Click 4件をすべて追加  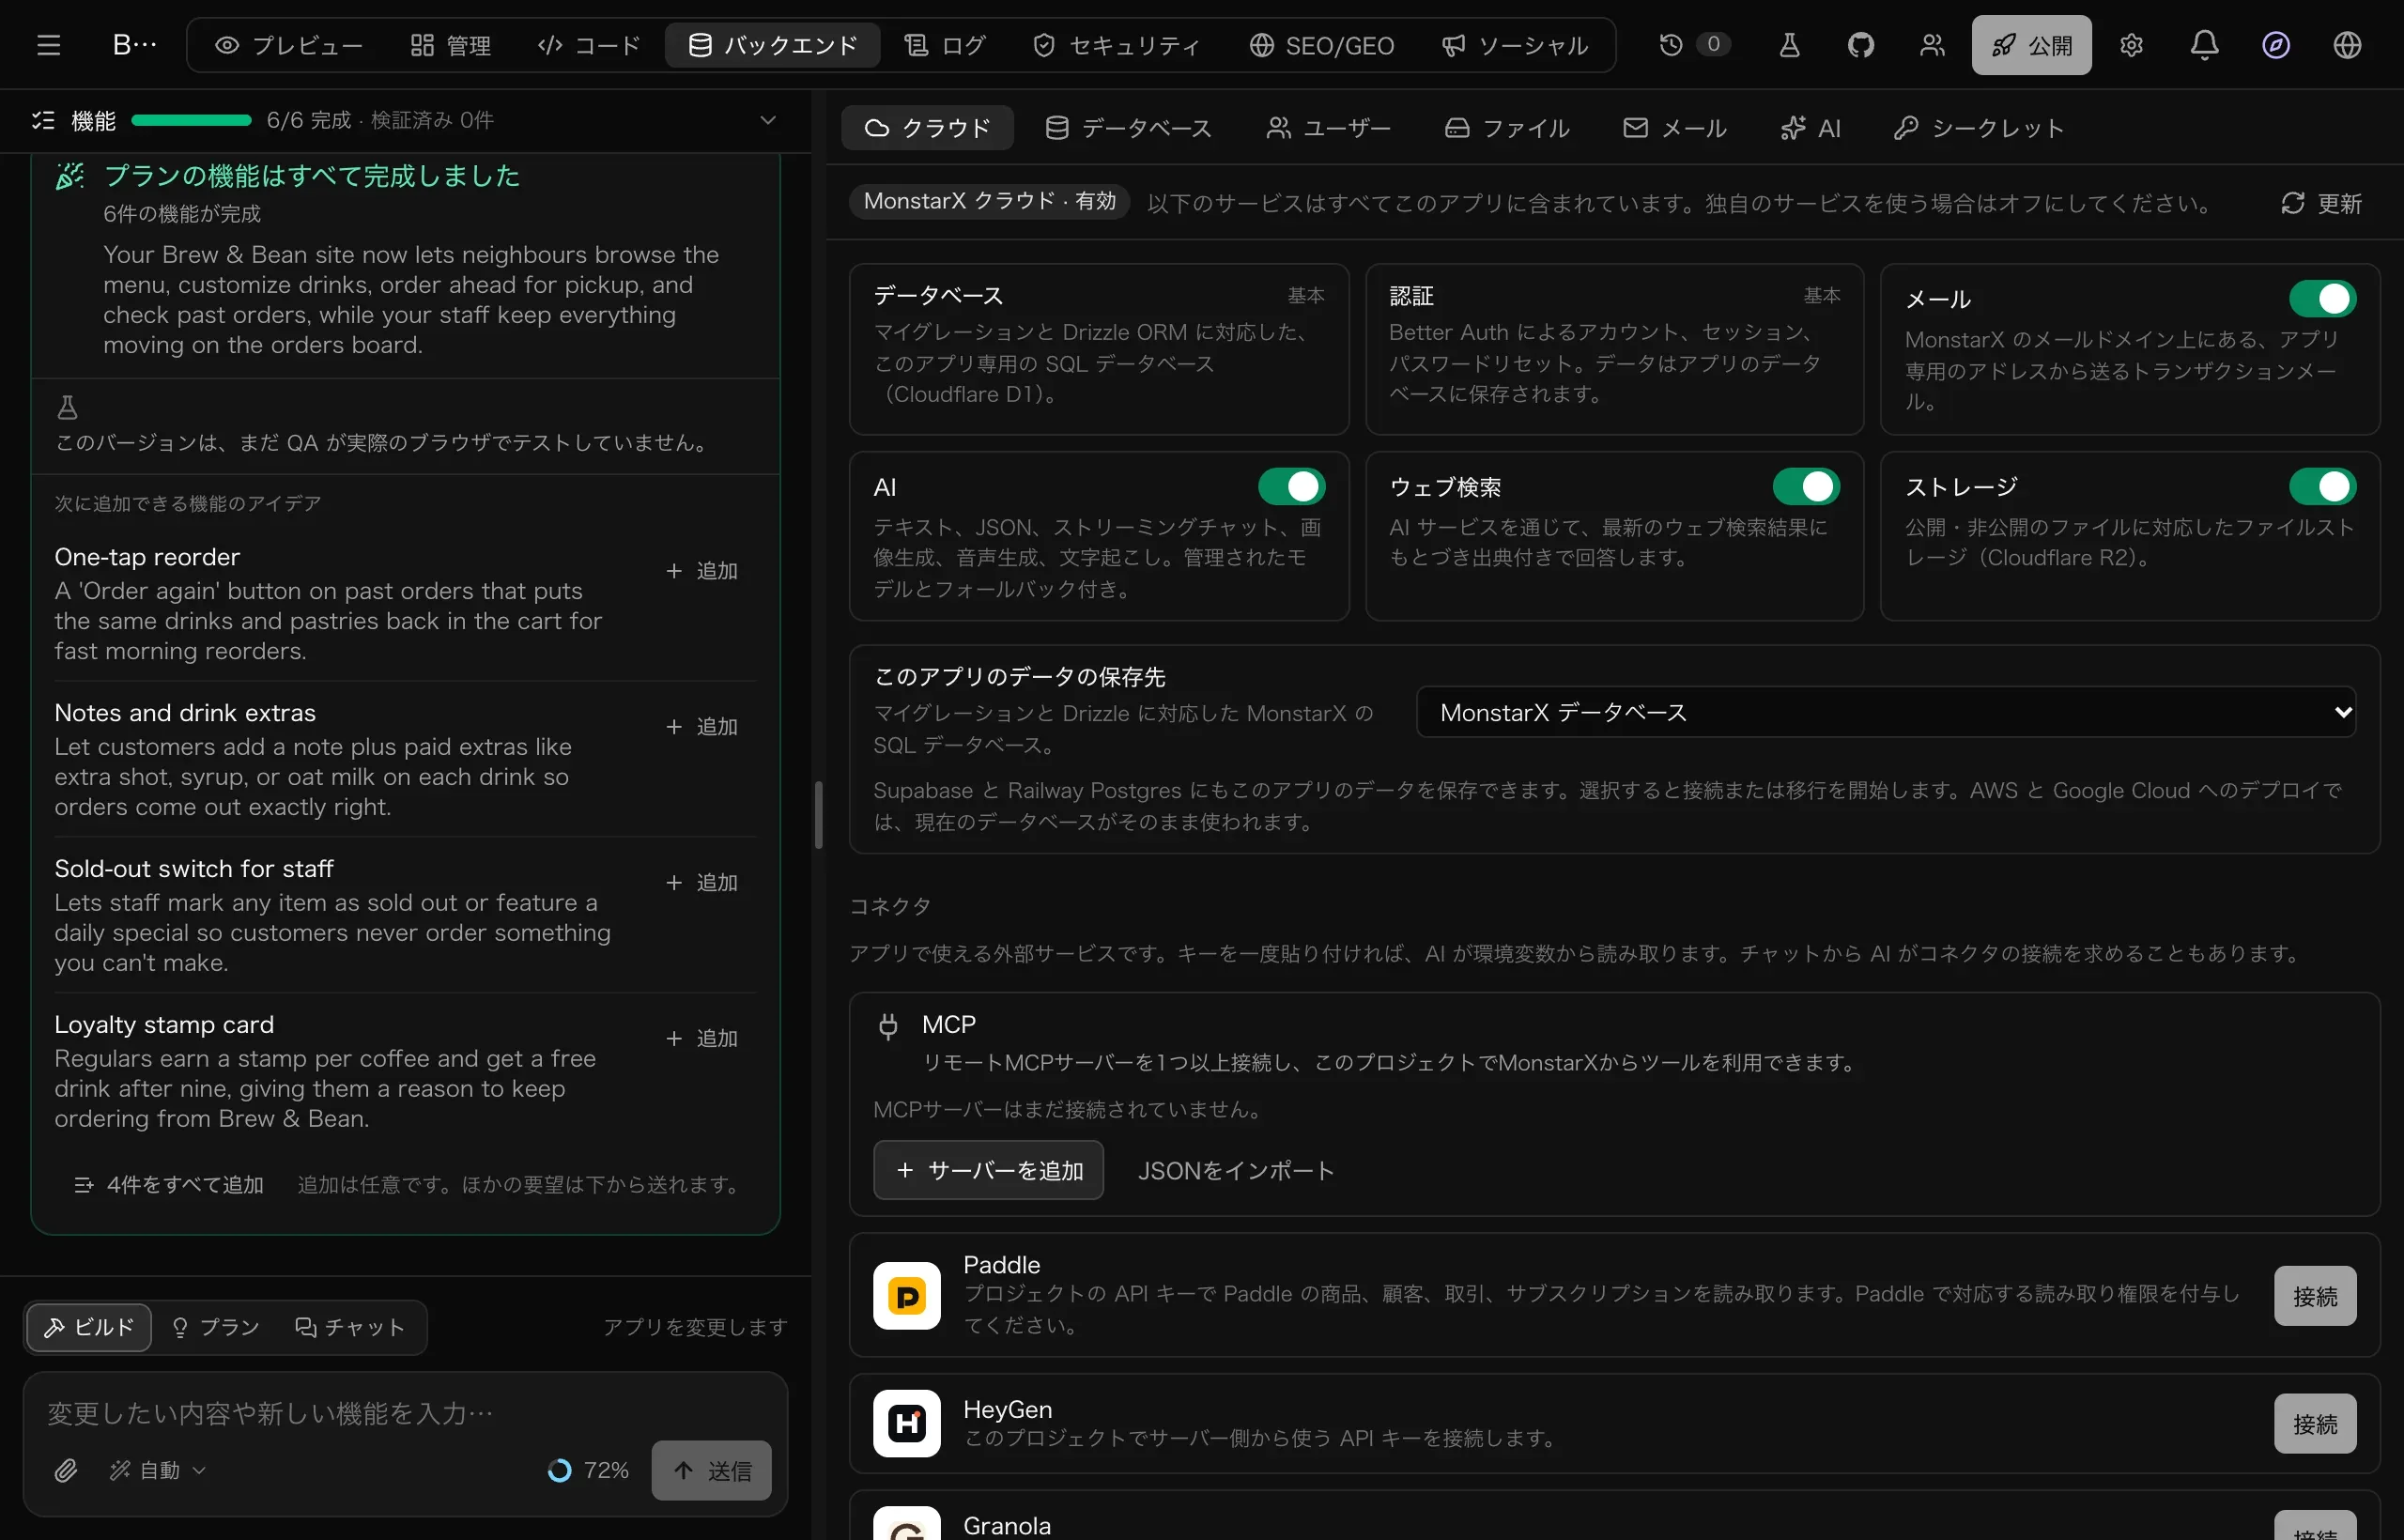coord(169,1185)
